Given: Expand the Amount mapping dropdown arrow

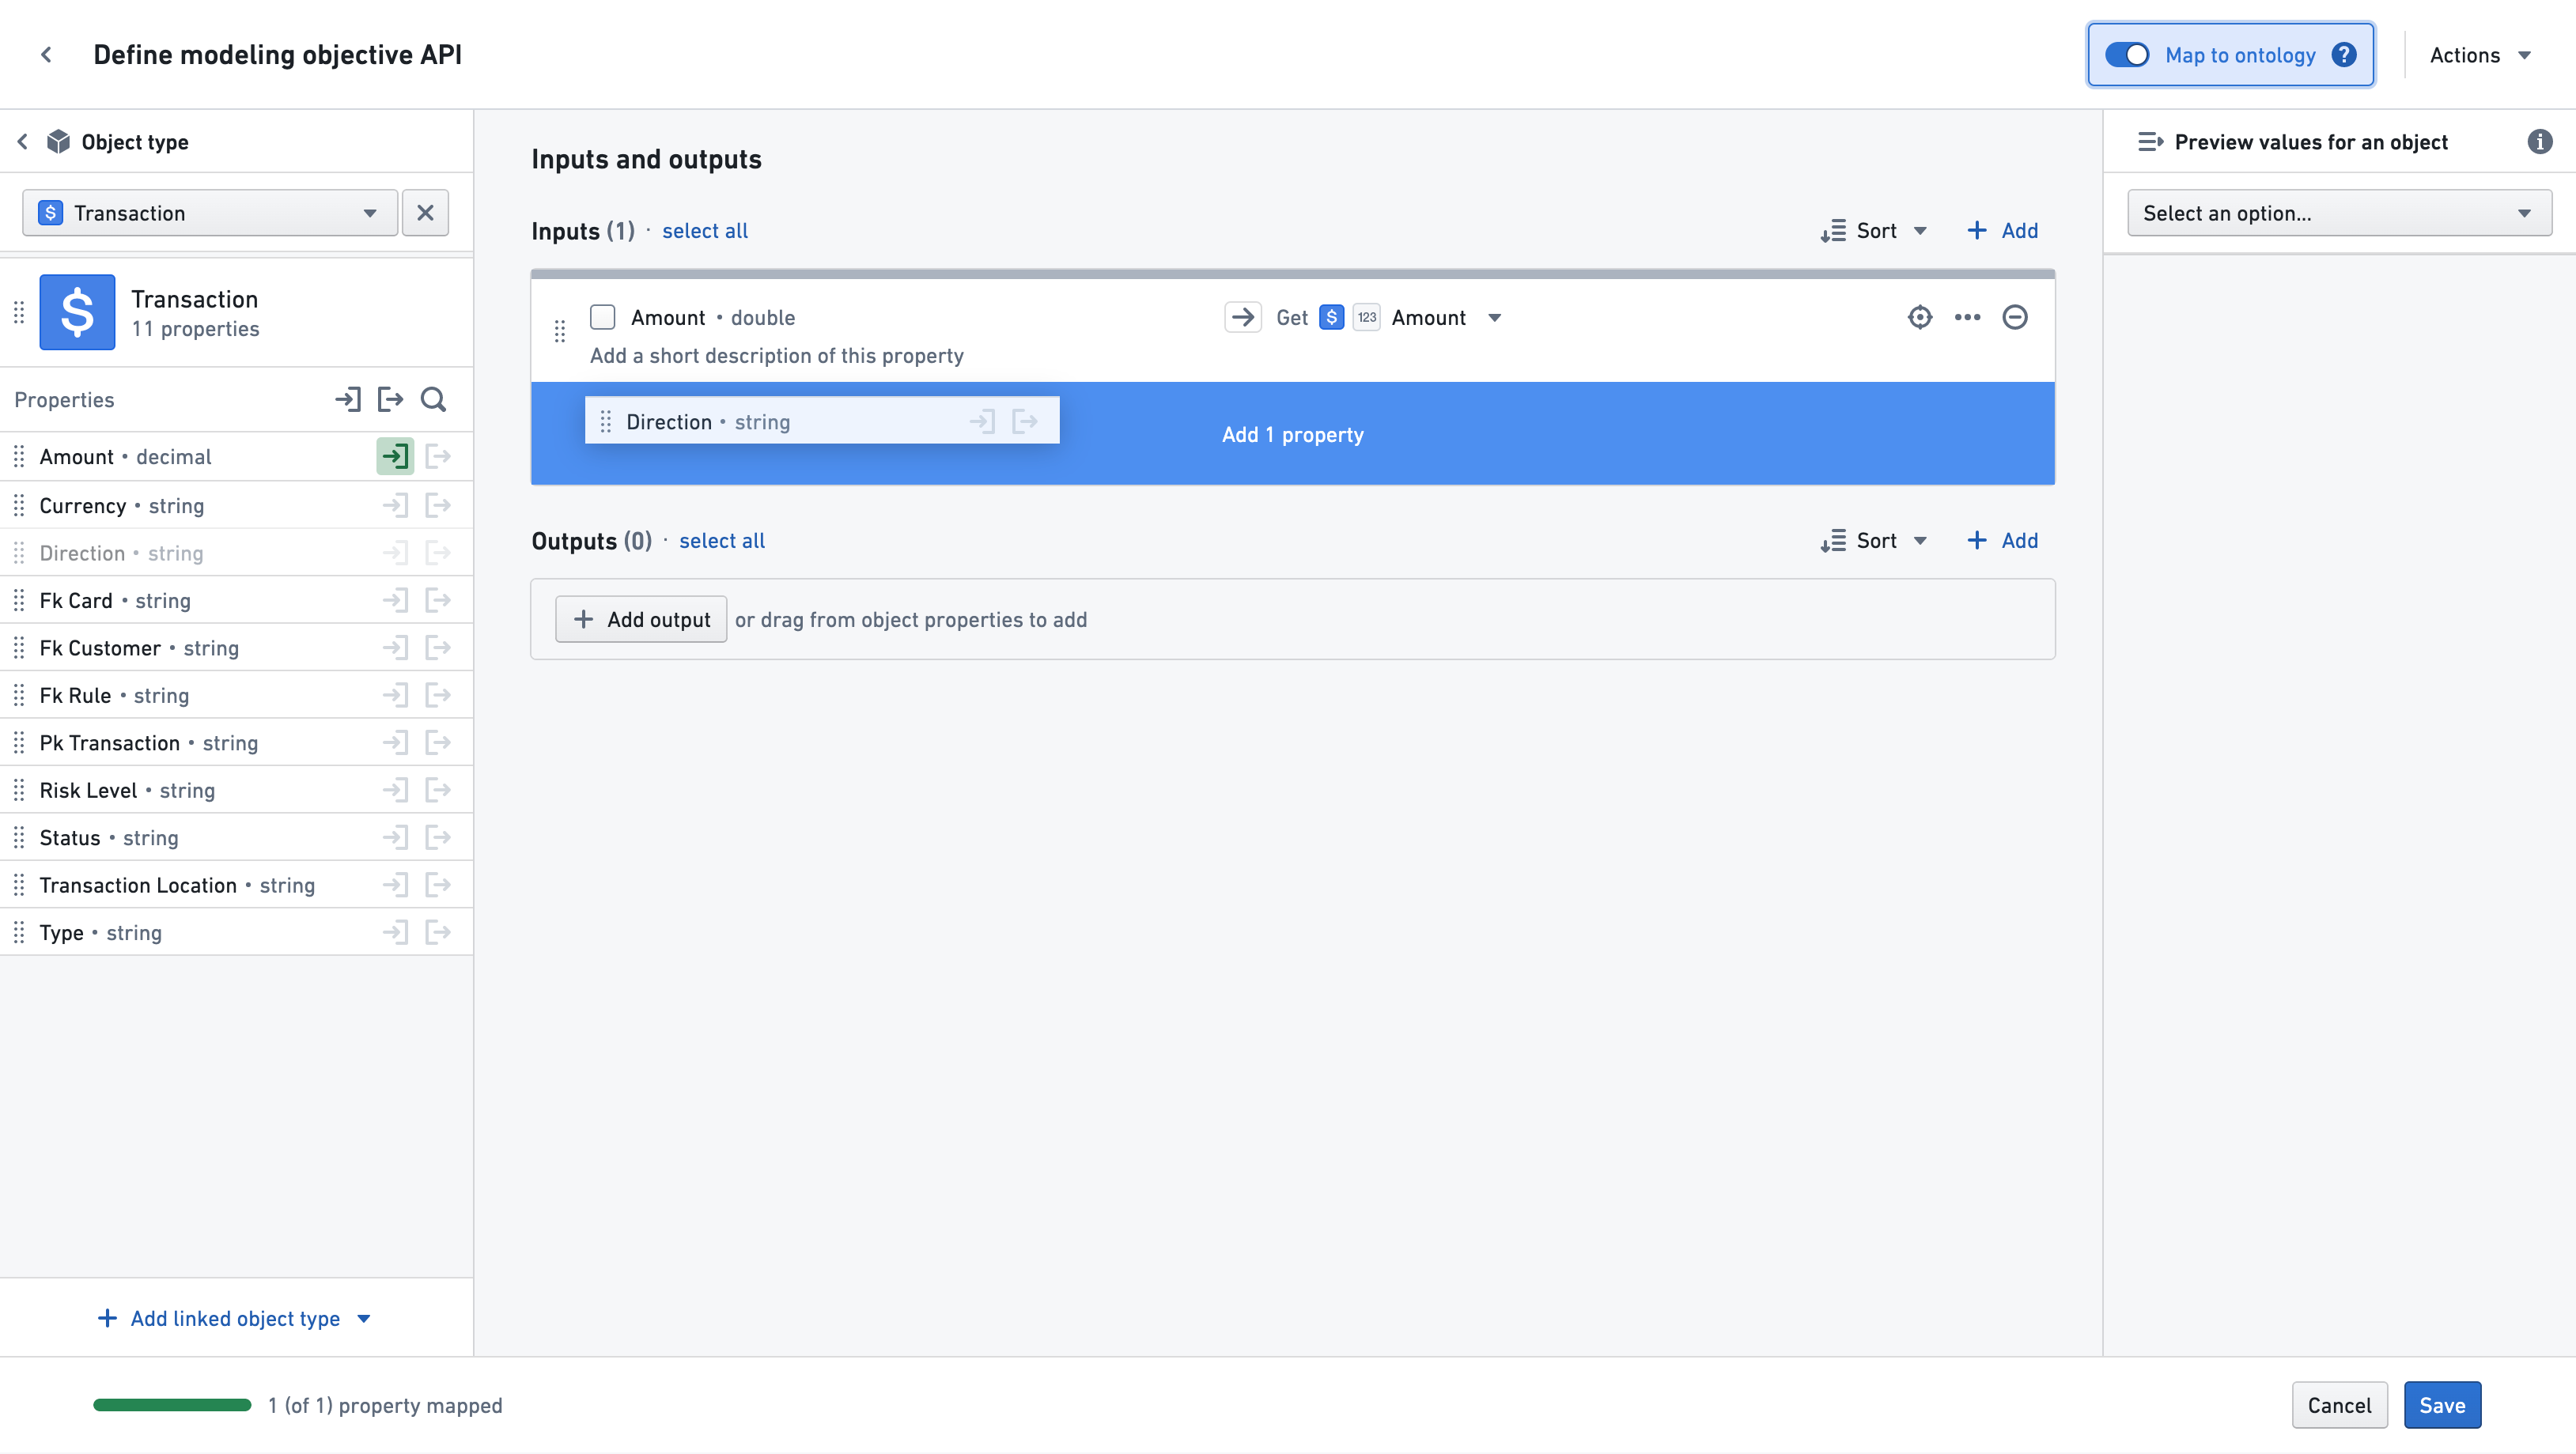Looking at the screenshot, I should click(x=1495, y=316).
